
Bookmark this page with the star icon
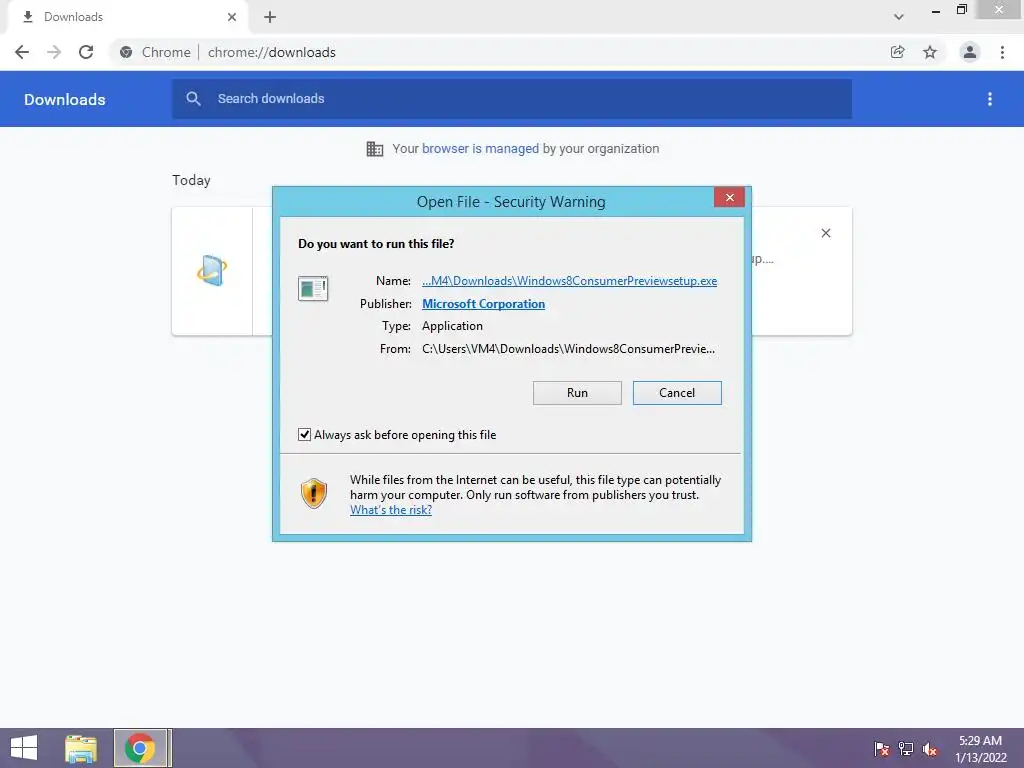(930, 52)
